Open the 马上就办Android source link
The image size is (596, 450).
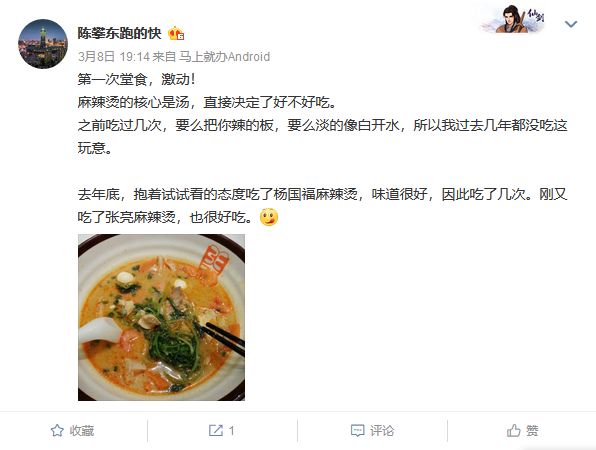tap(224, 57)
